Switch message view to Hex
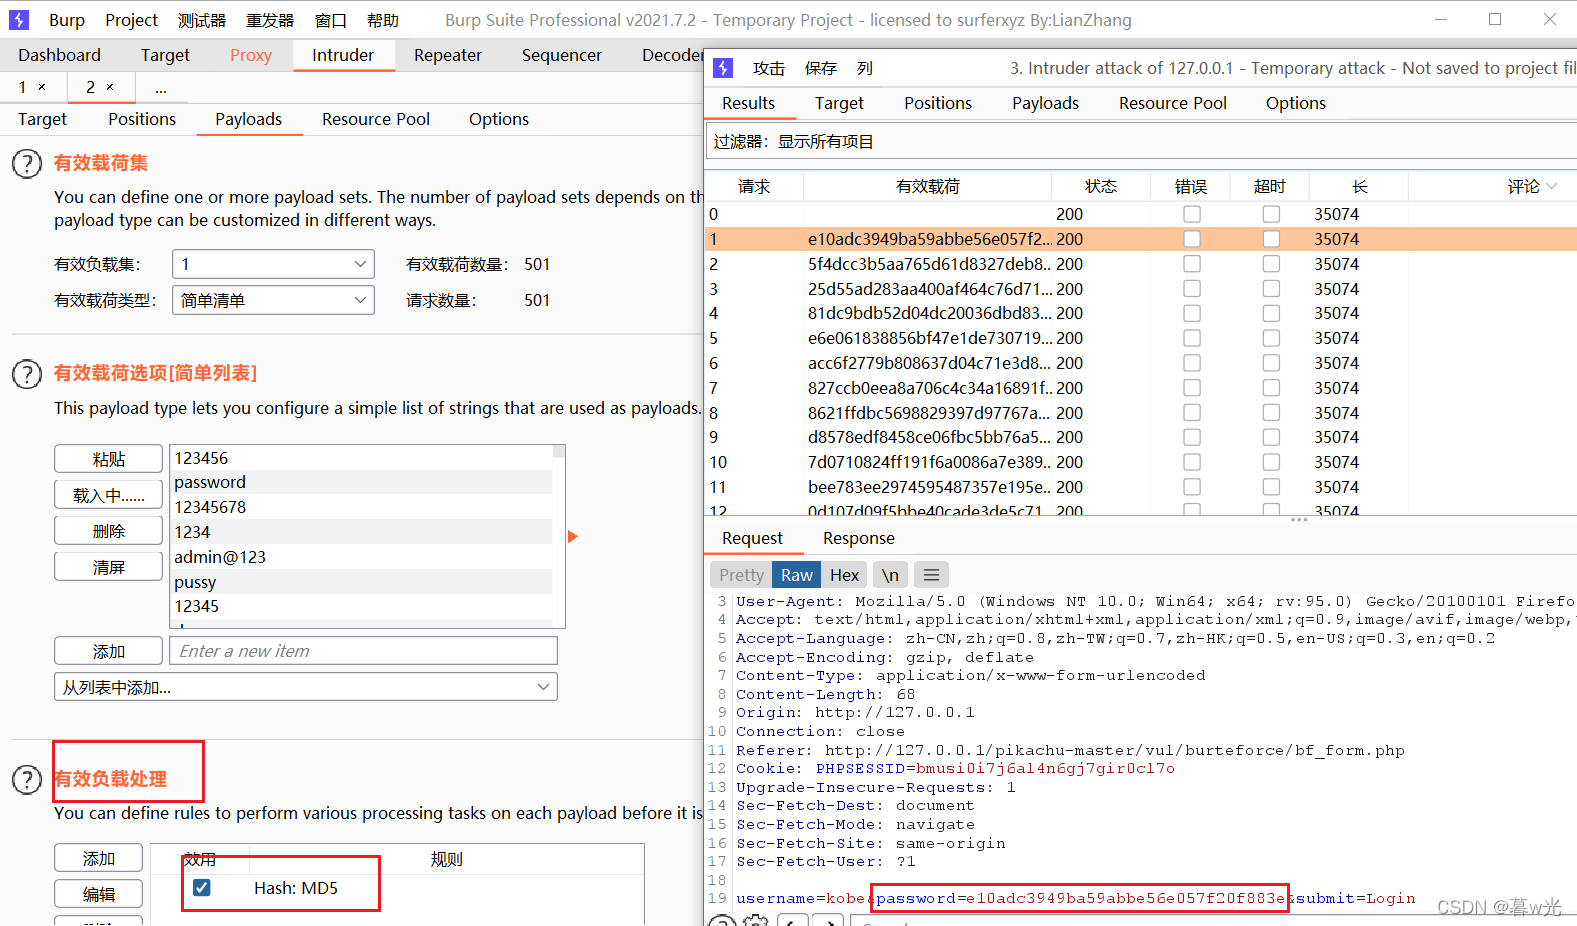This screenshot has width=1577, height=926. (x=844, y=575)
